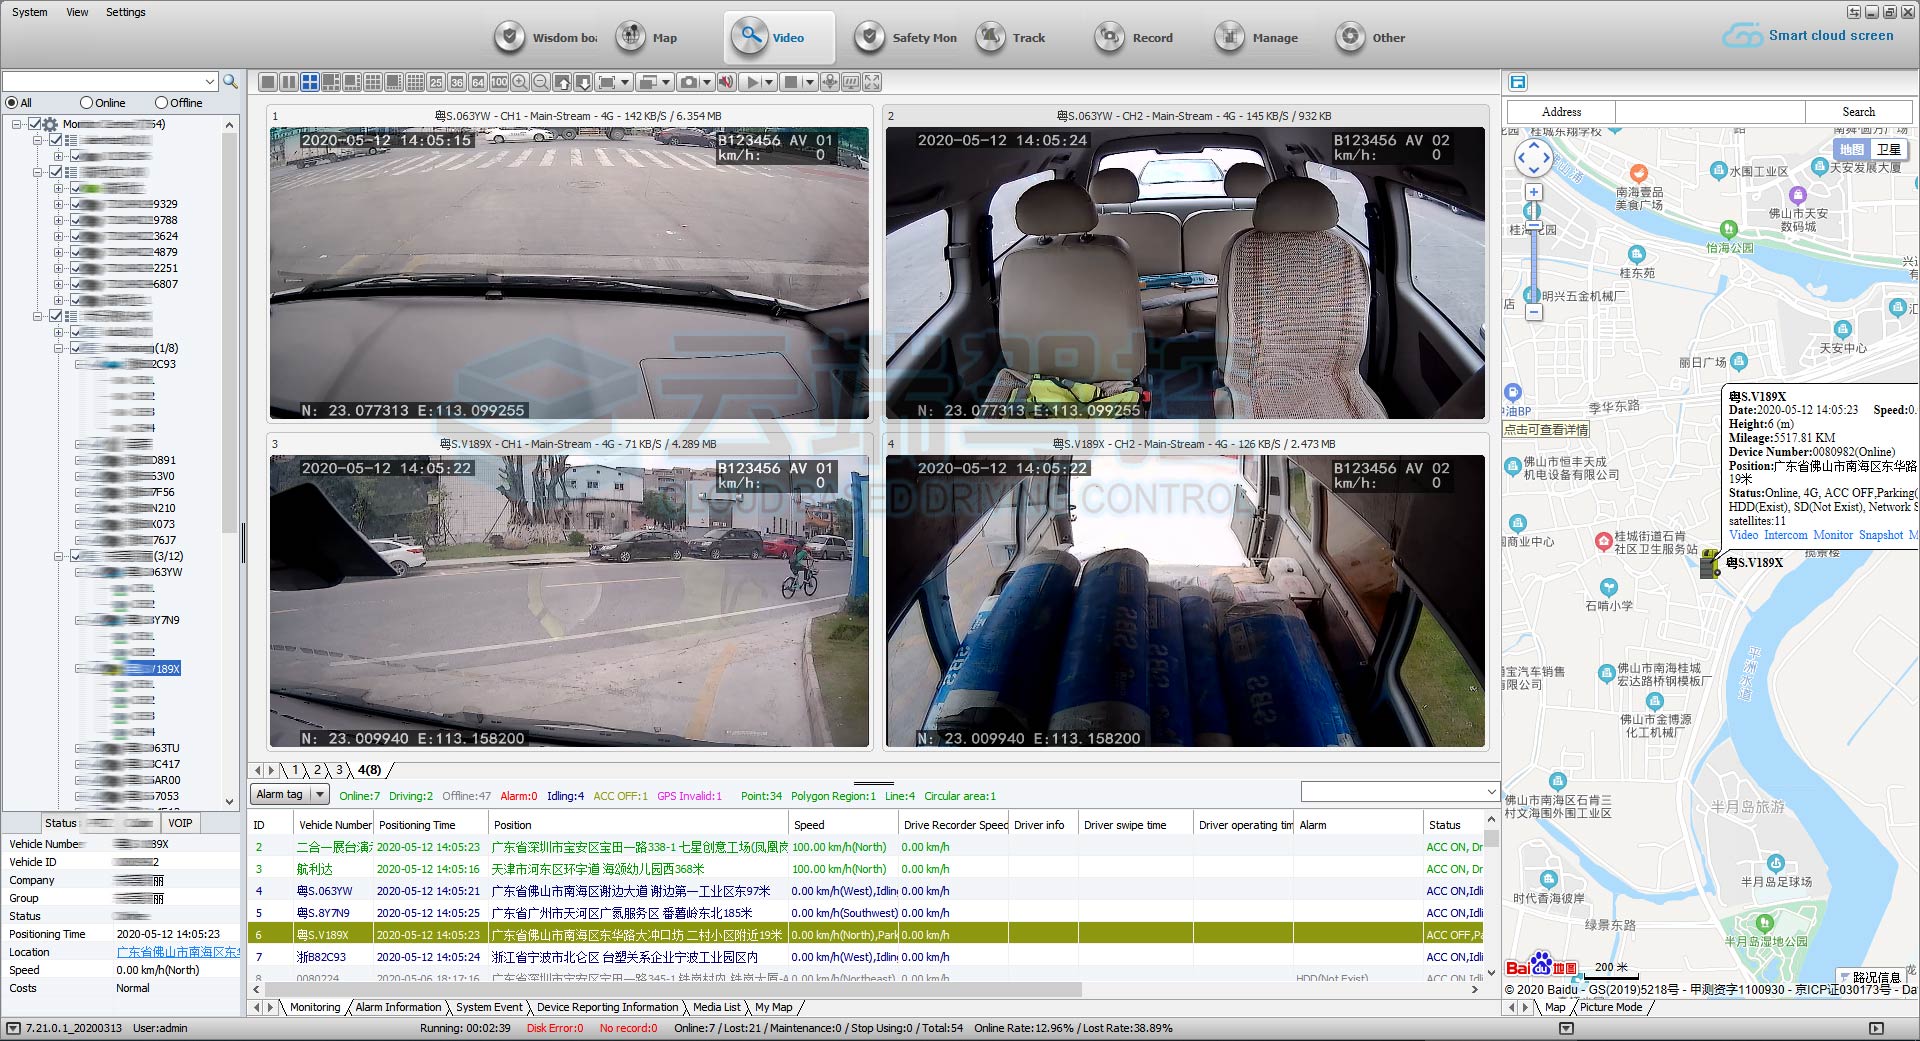The image size is (1920, 1041).
Task: Collapse the (3/12) group node
Action: coord(58,556)
